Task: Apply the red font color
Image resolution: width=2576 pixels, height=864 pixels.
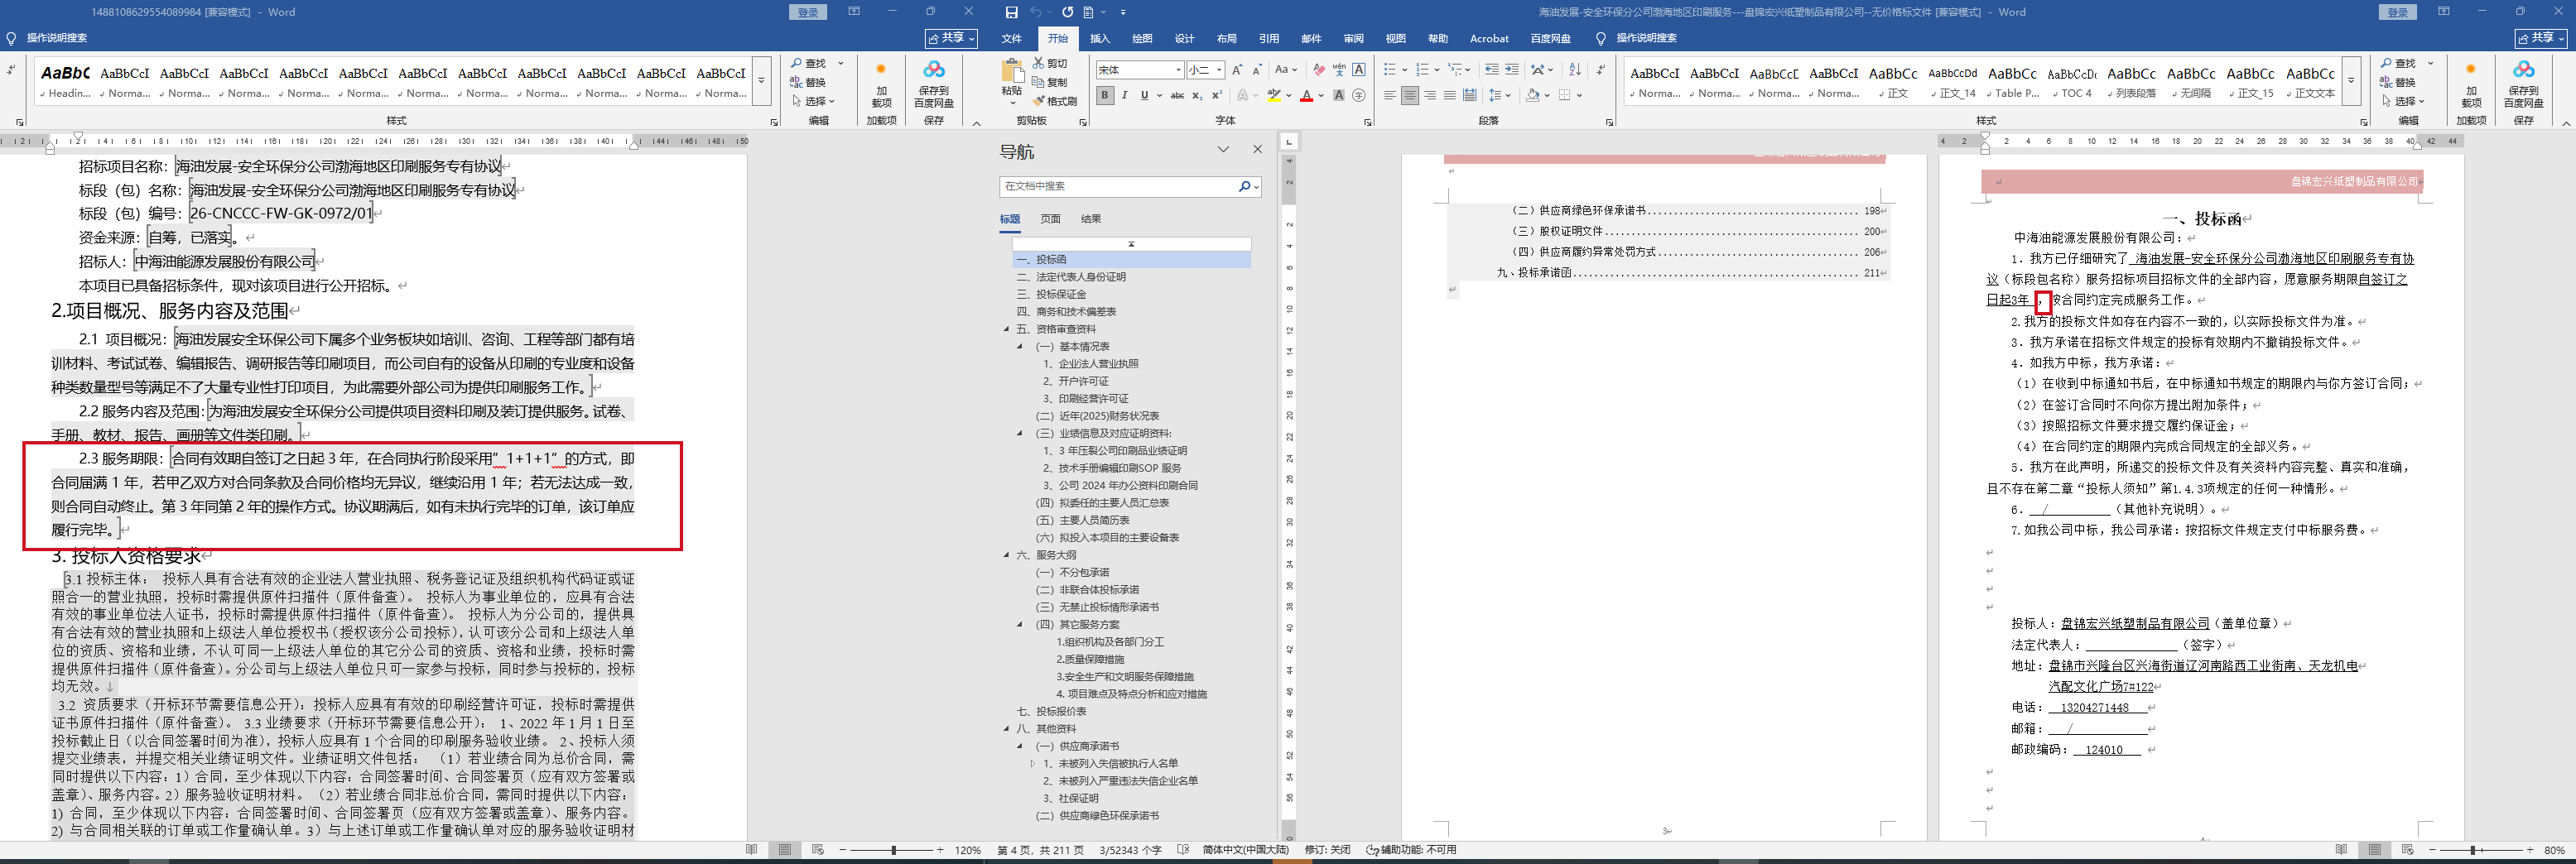Action: (x=1306, y=96)
